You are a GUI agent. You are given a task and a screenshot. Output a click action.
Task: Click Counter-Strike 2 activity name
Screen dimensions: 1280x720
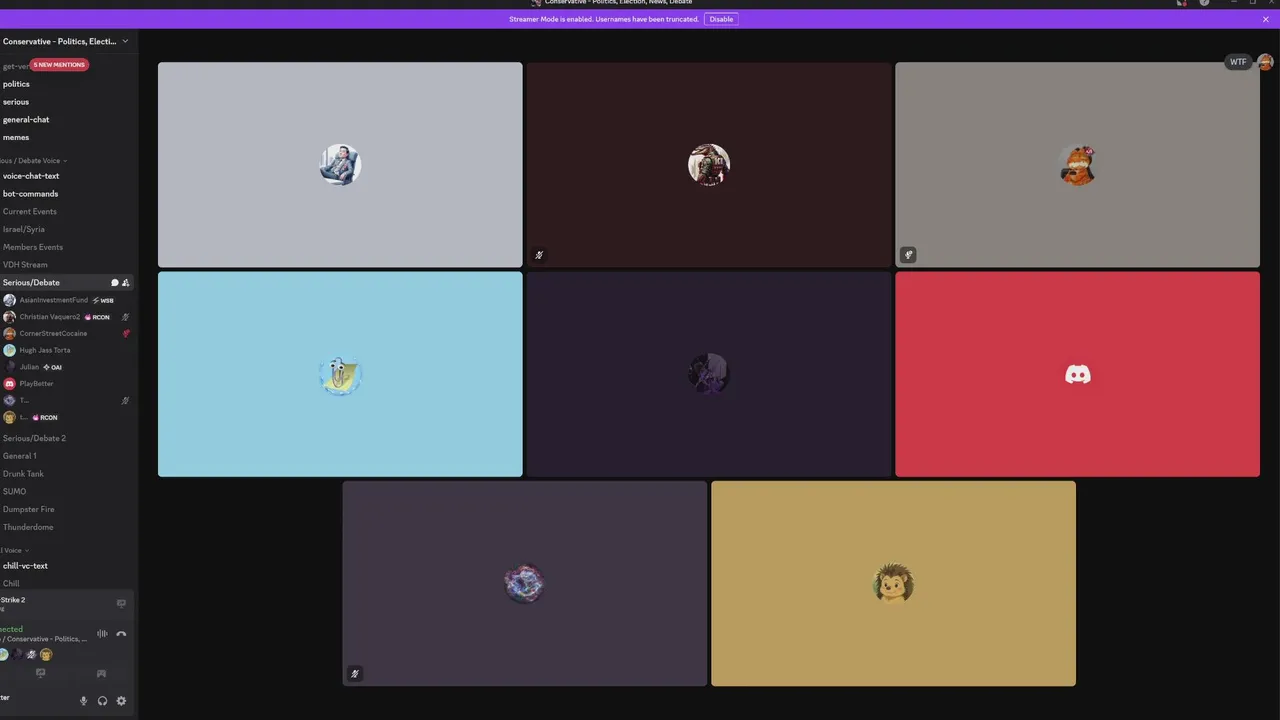[13, 600]
